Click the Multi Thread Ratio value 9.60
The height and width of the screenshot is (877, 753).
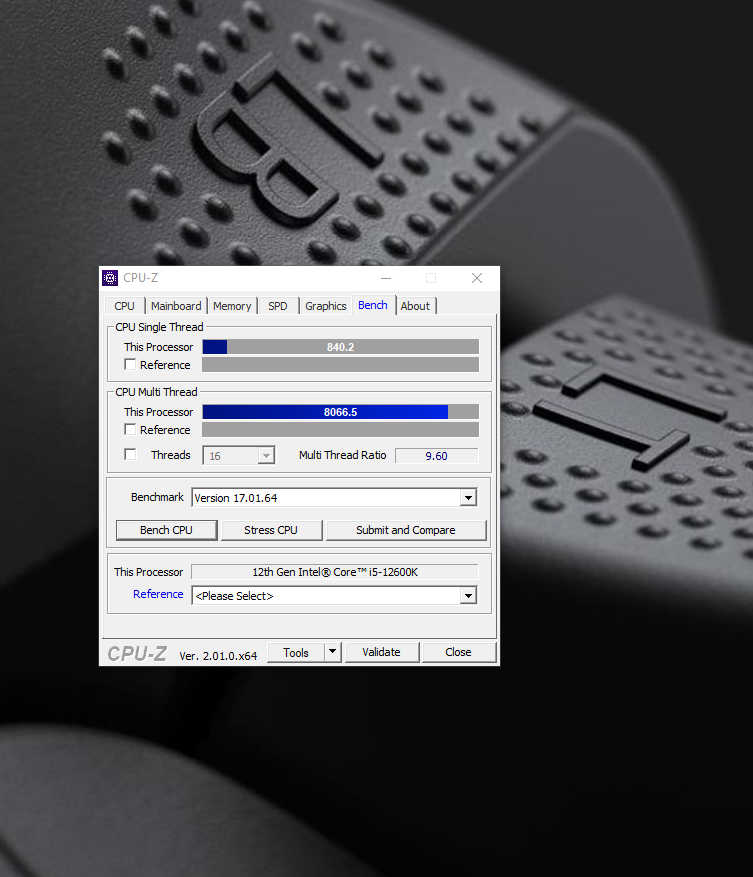point(436,456)
